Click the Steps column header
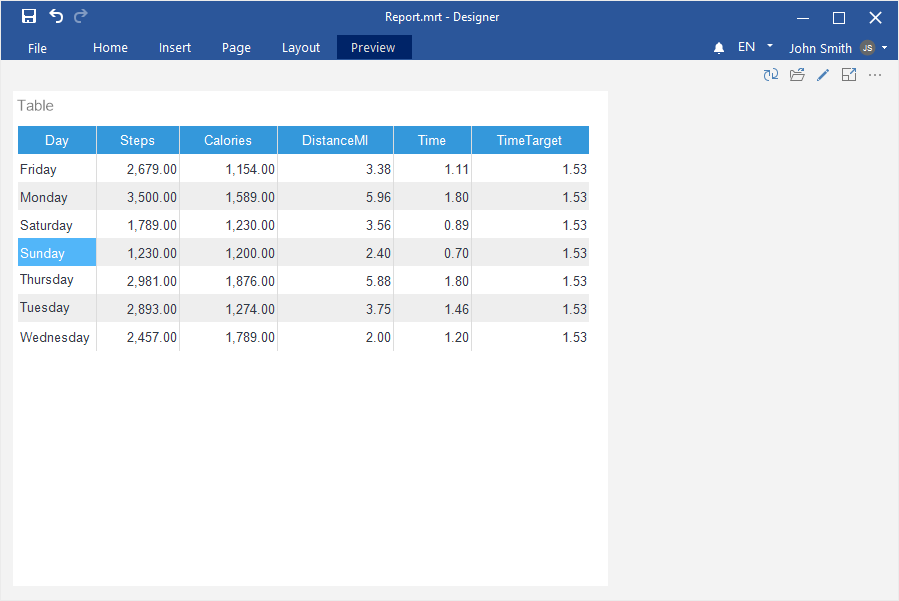The image size is (899, 601). click(138, 140)
